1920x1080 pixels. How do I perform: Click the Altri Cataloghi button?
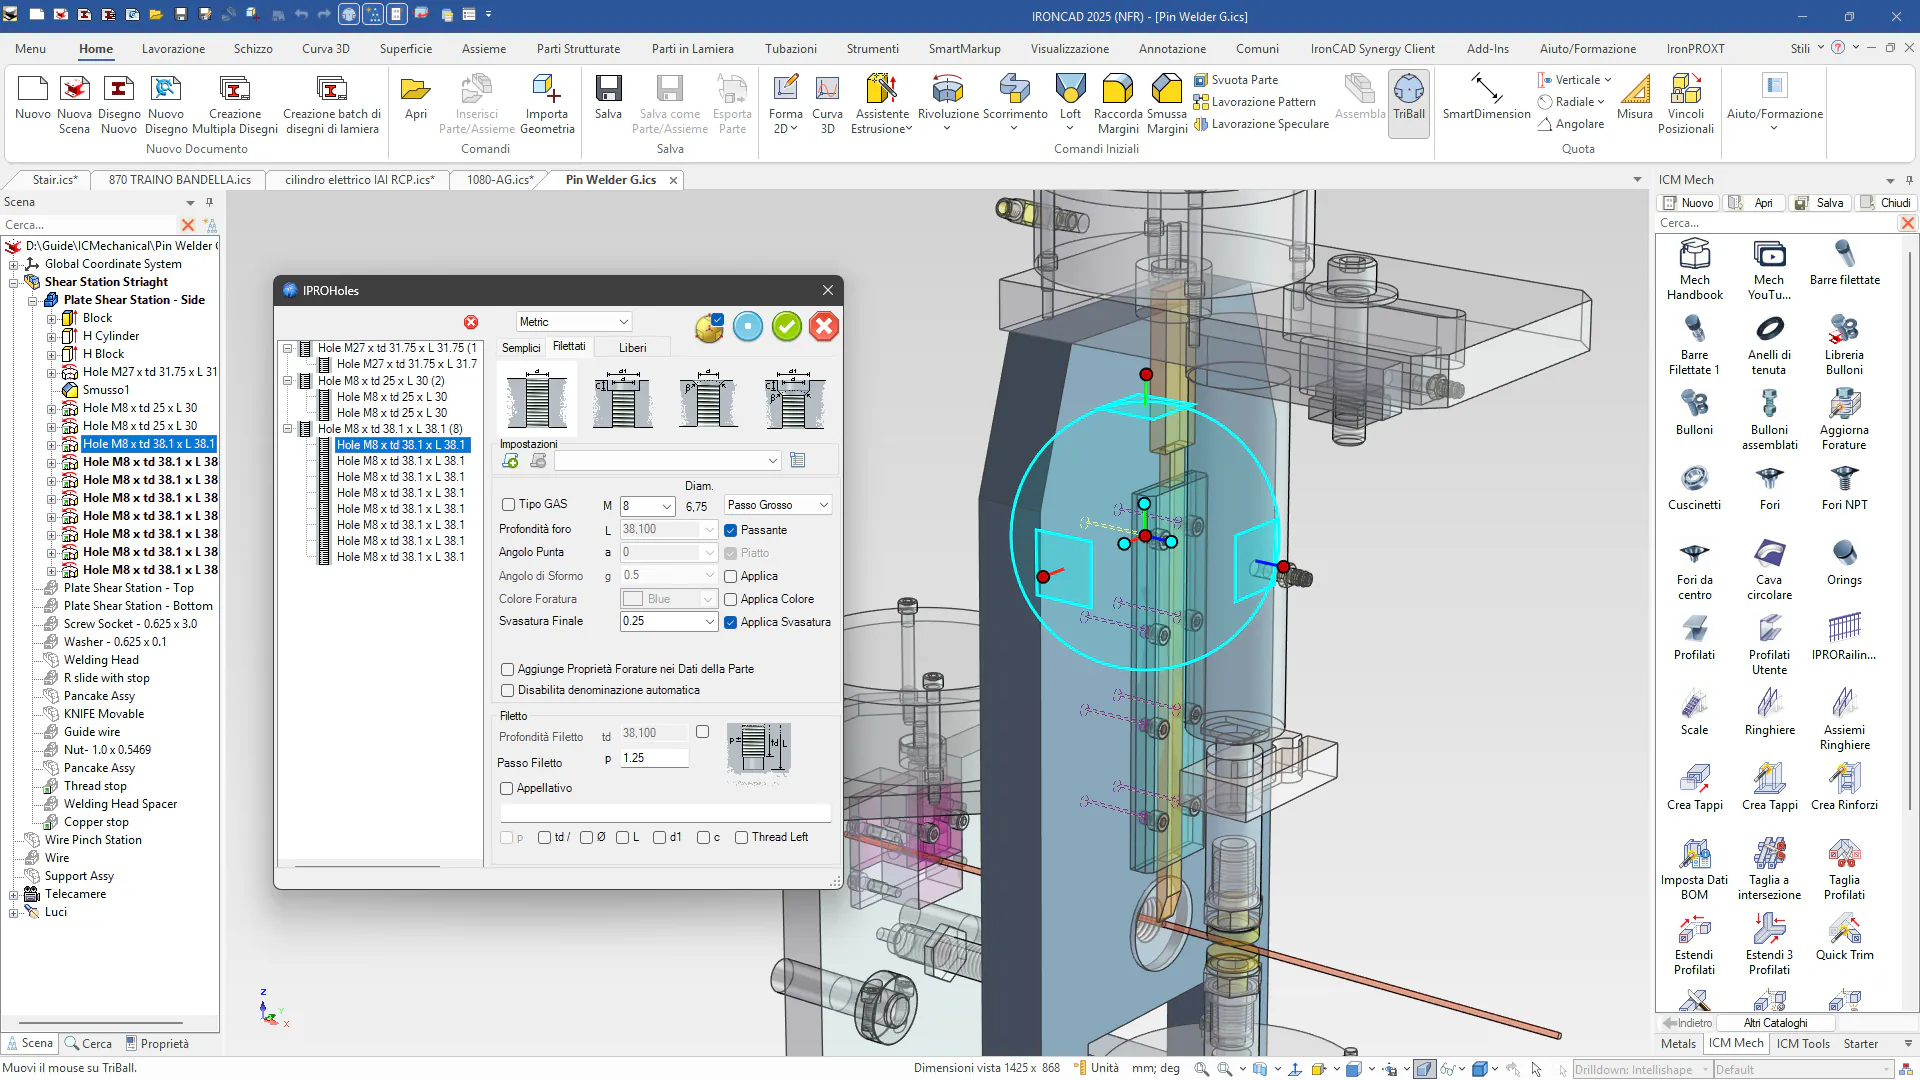[1775, 1023]
